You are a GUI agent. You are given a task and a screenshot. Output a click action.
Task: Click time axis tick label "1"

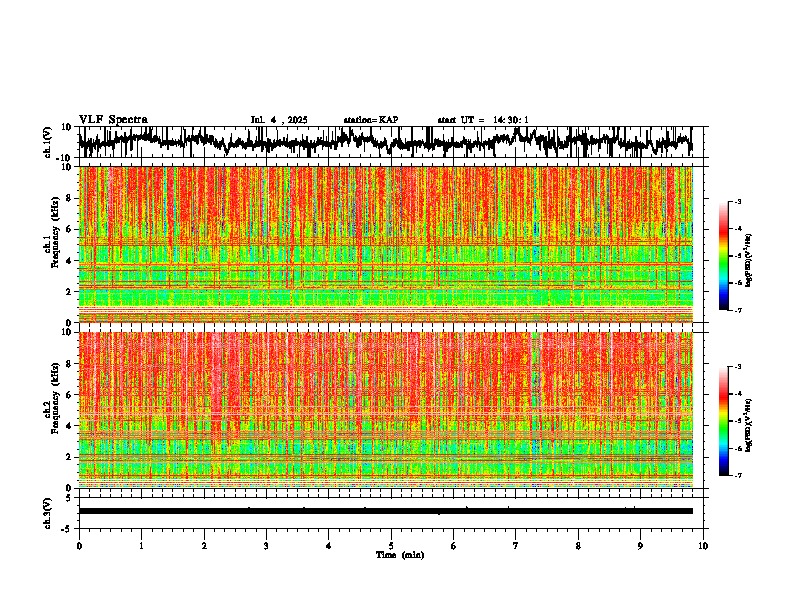(x=141, y=546)
